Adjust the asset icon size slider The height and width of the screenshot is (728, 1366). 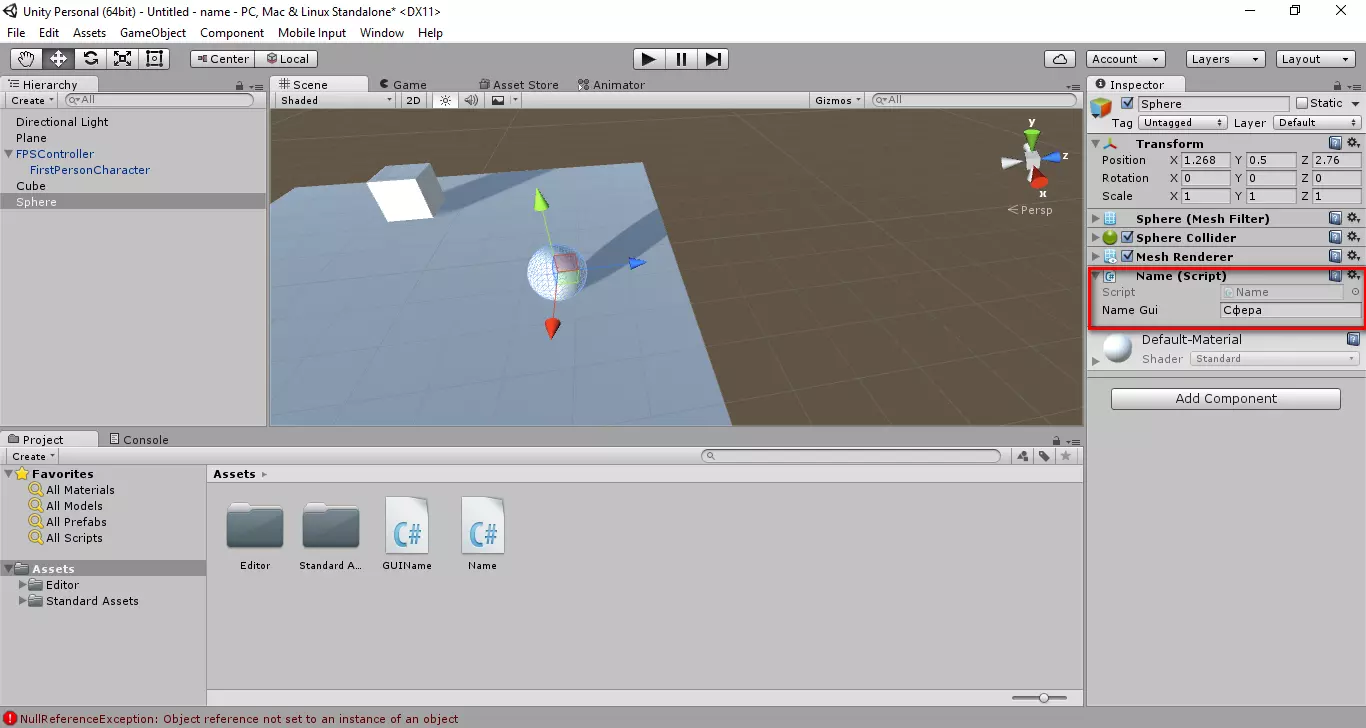pos(1043,698)
